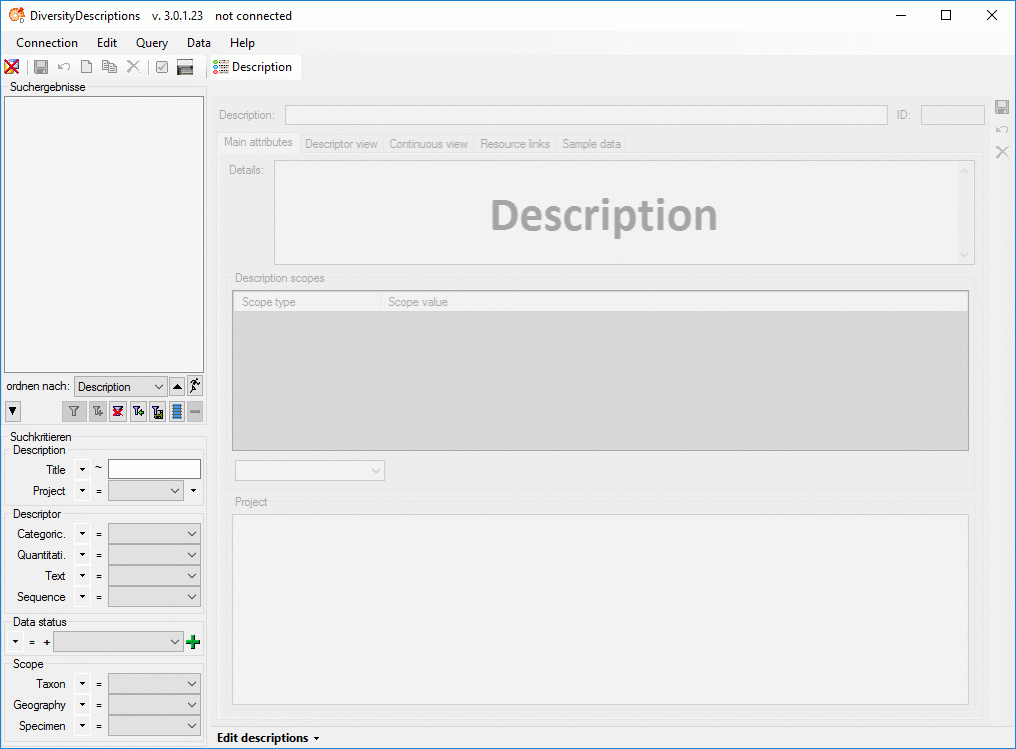Click the X icon at the right panel edge
This screenshot has width=1016, height=749.
[1002, 152]
